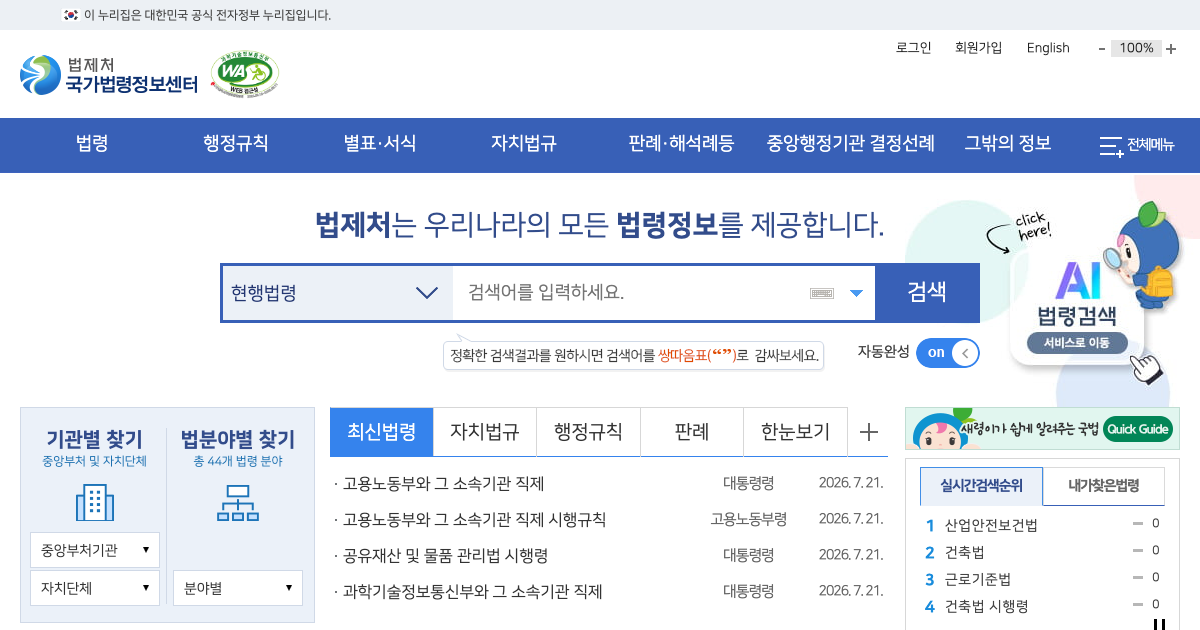Screen dimensions: 1200x630
Task: Toggle the 자동완성 on switch
Action: (947, 353)
